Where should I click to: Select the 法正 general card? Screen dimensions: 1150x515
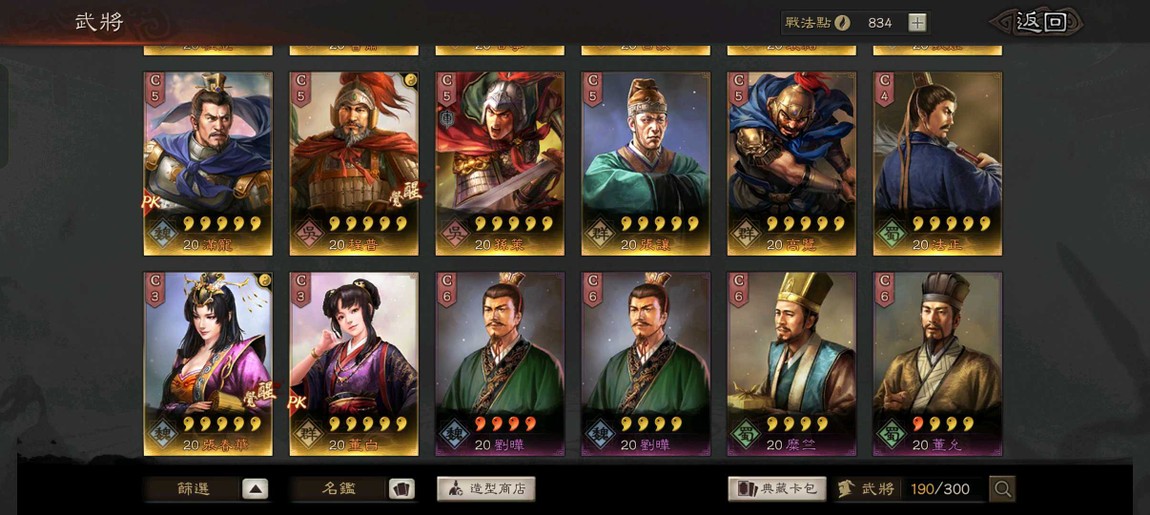937,164
